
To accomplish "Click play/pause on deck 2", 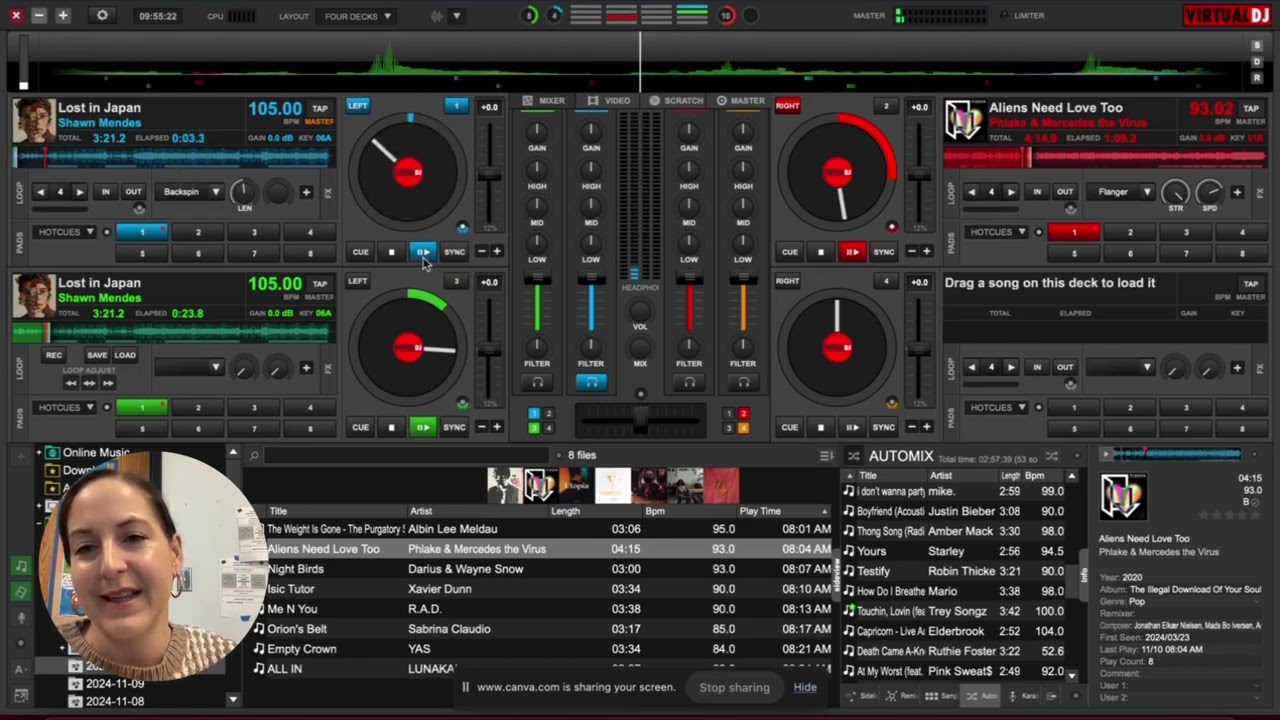I will click(852, 252).
